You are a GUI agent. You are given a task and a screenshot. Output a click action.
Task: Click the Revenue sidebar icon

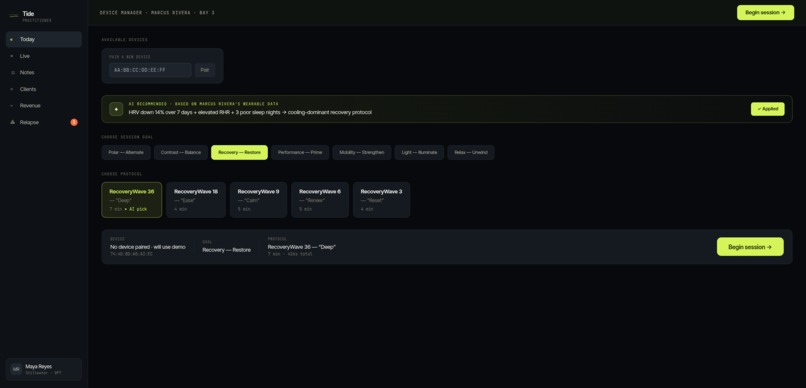click(x=12, y=106)
